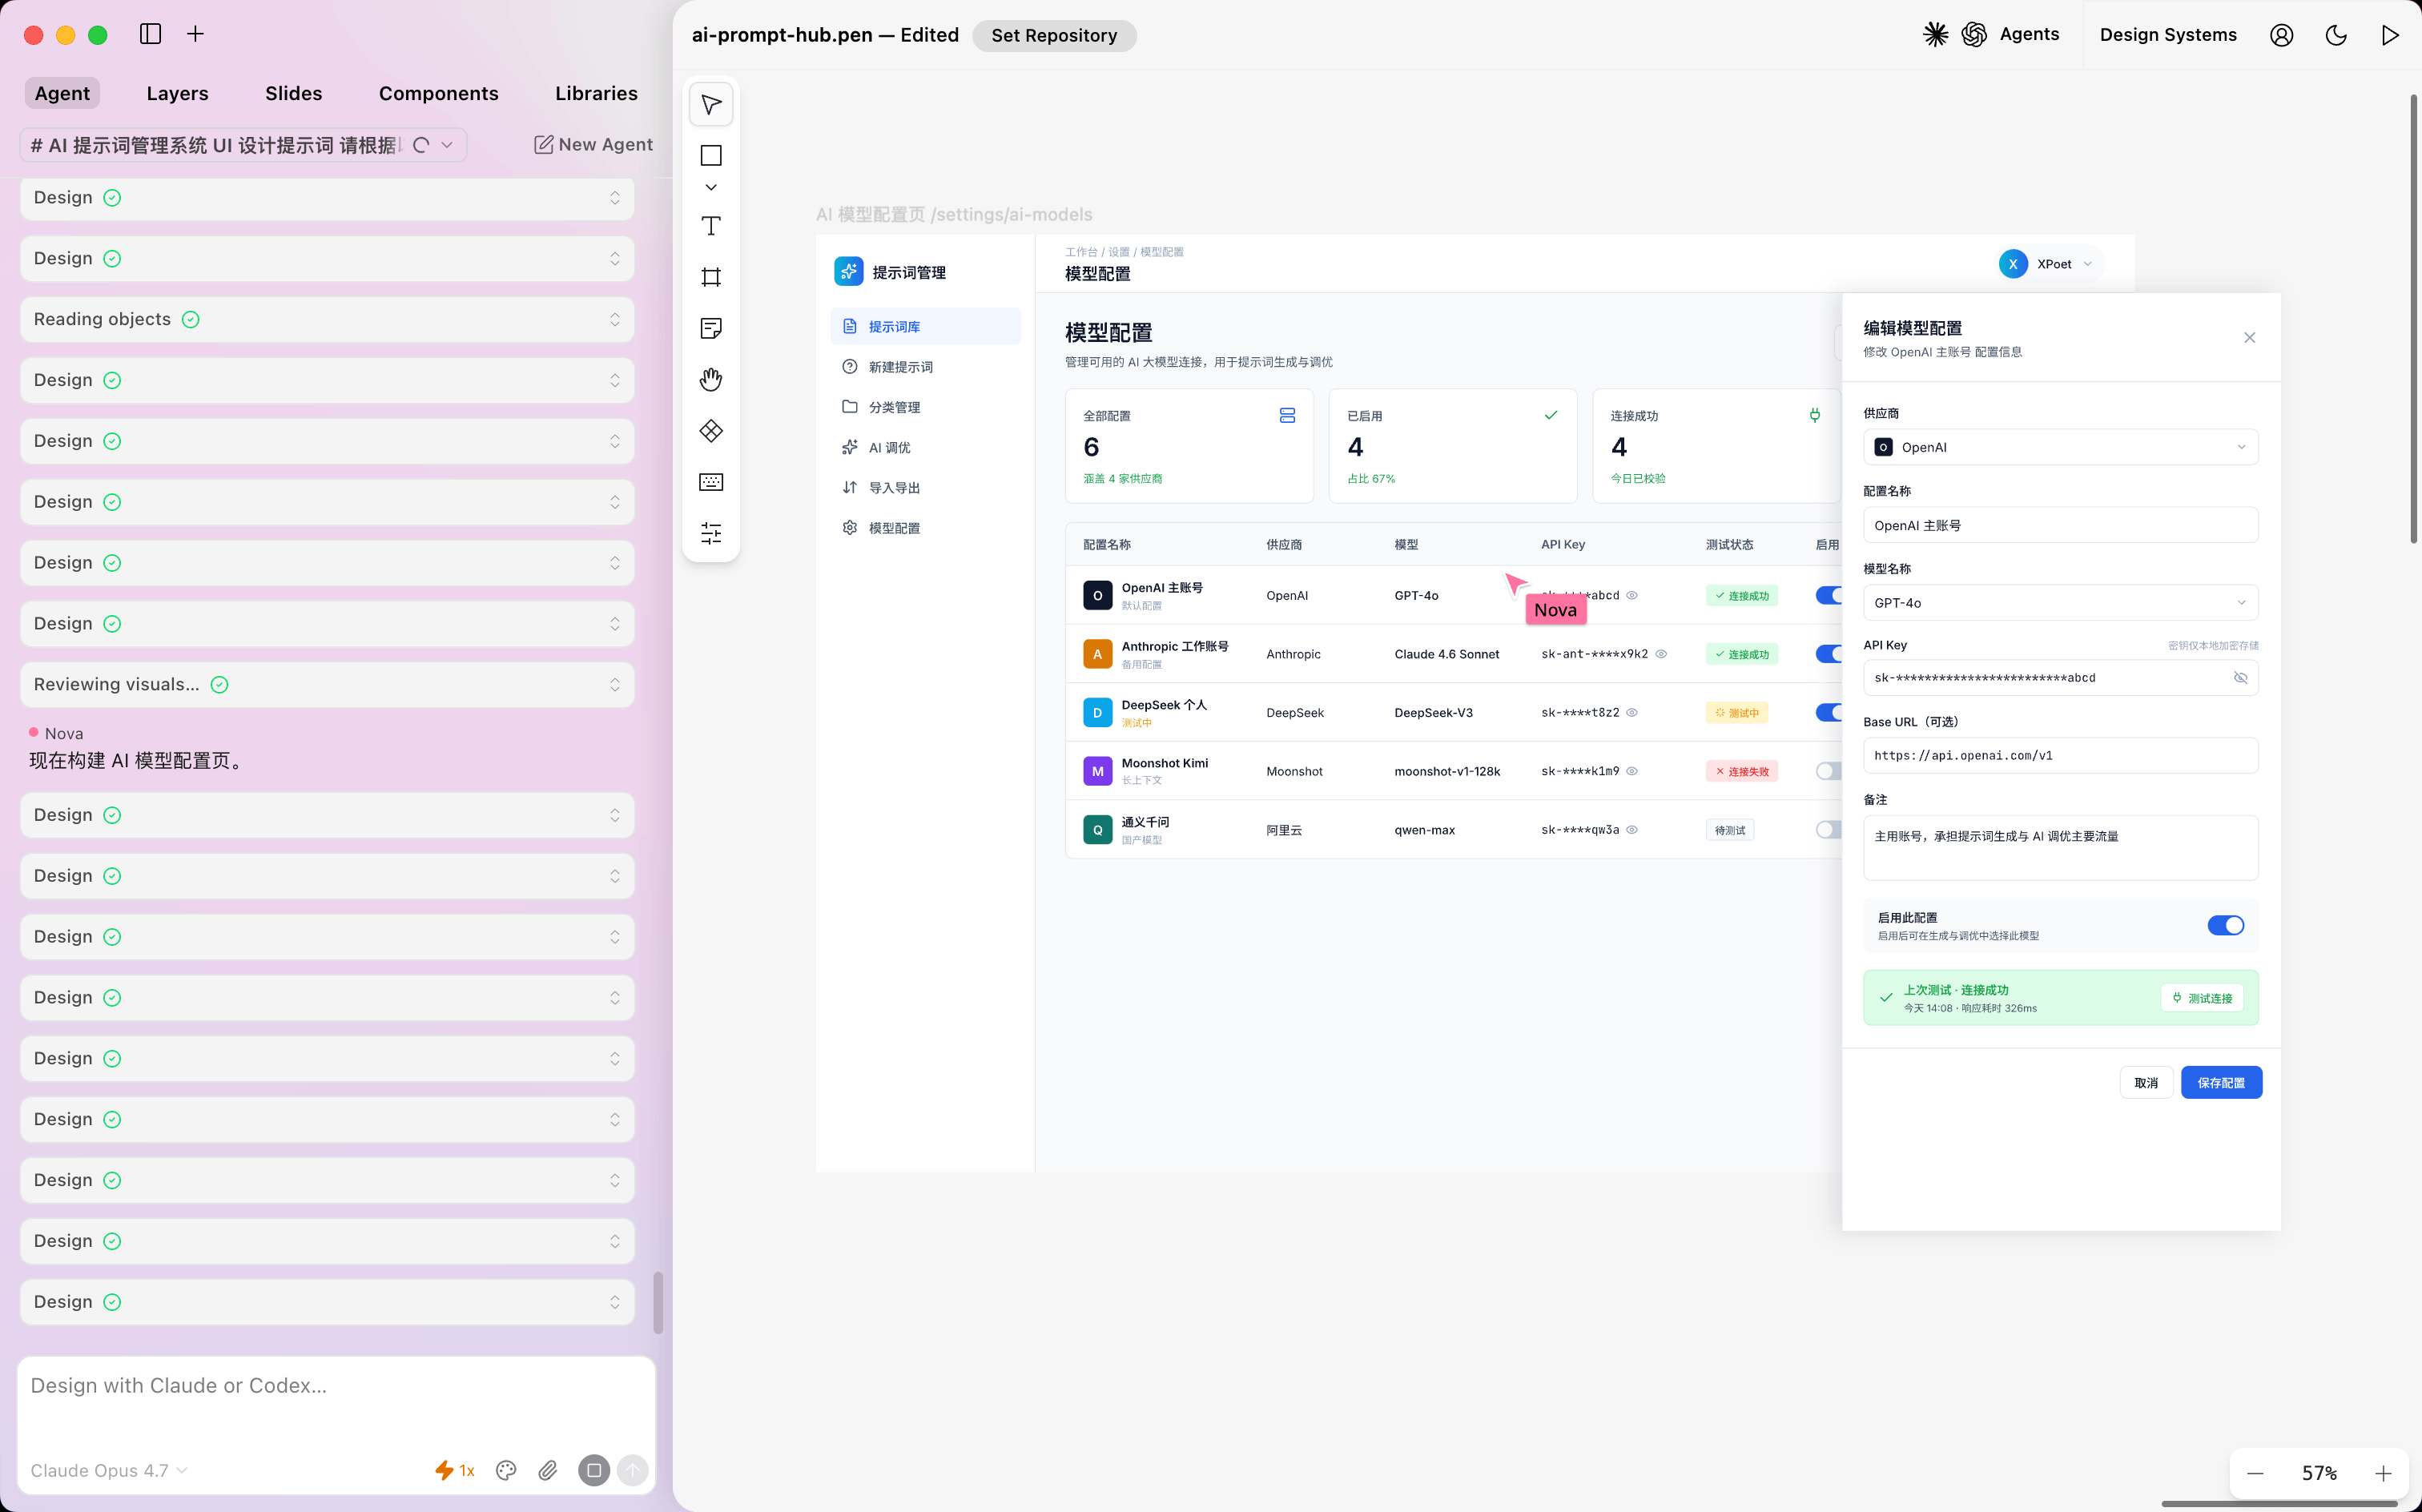Switch to the Agent tab
Image resolution: width=2422 pixels, height=1512 pixels.
coord(62,93)
